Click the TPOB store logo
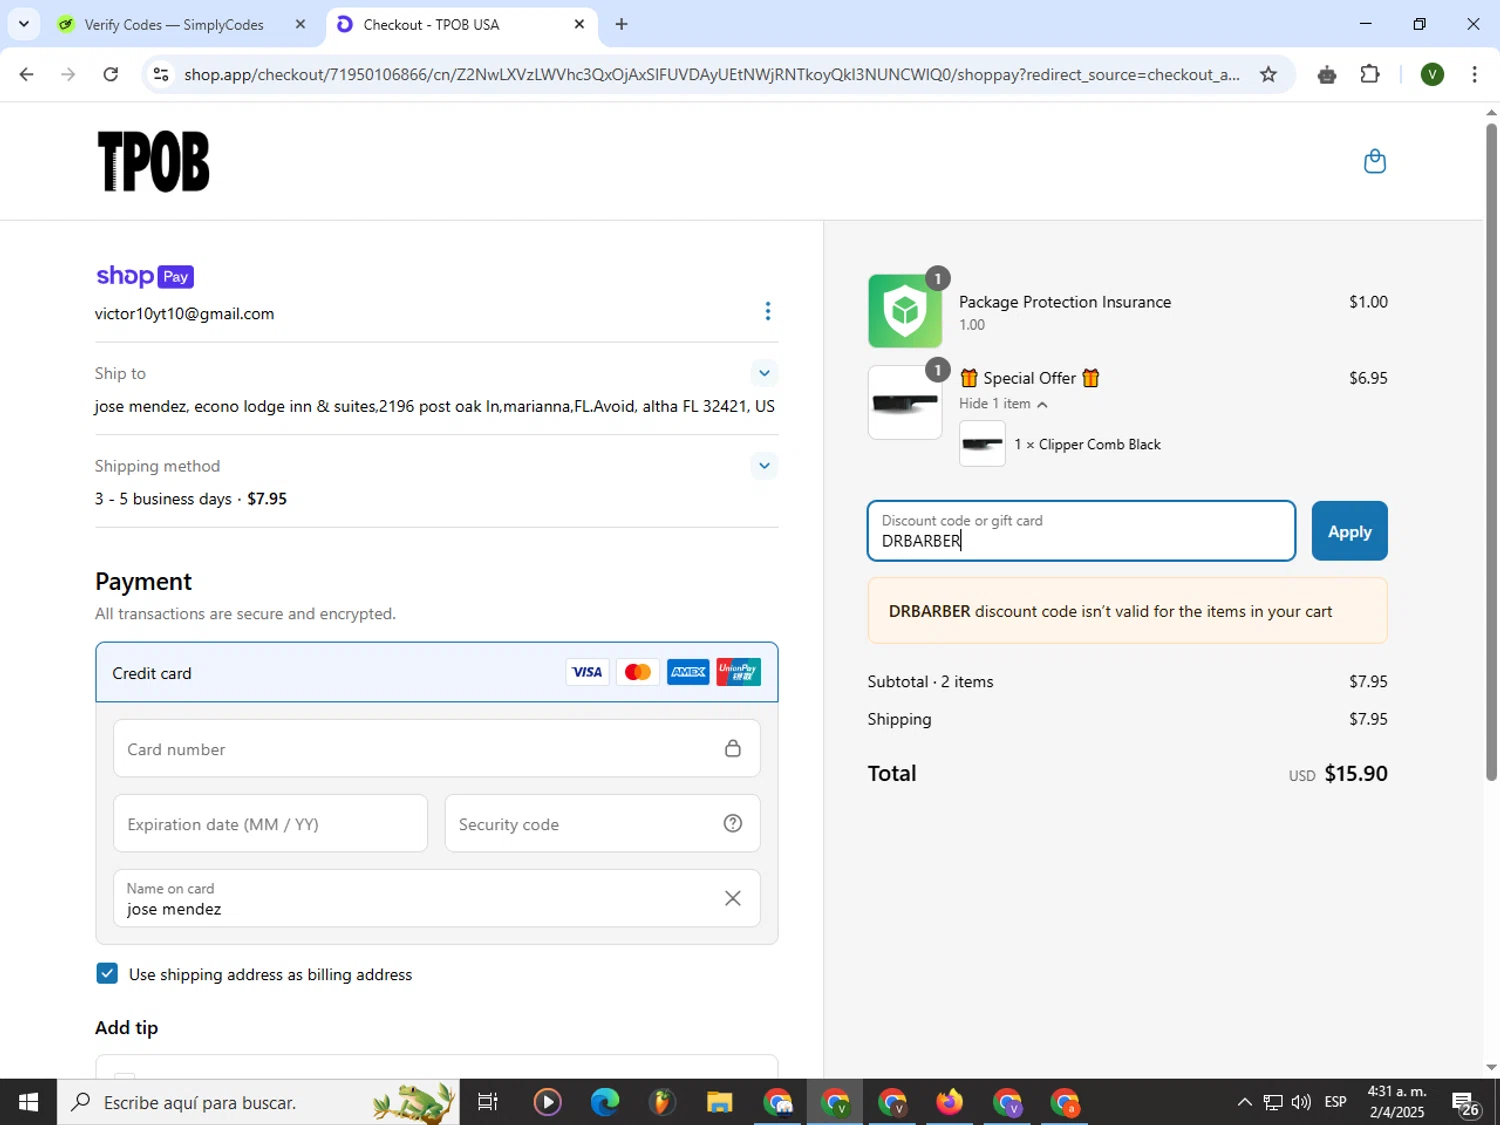1500x1125 pixels. pos(153,161)
